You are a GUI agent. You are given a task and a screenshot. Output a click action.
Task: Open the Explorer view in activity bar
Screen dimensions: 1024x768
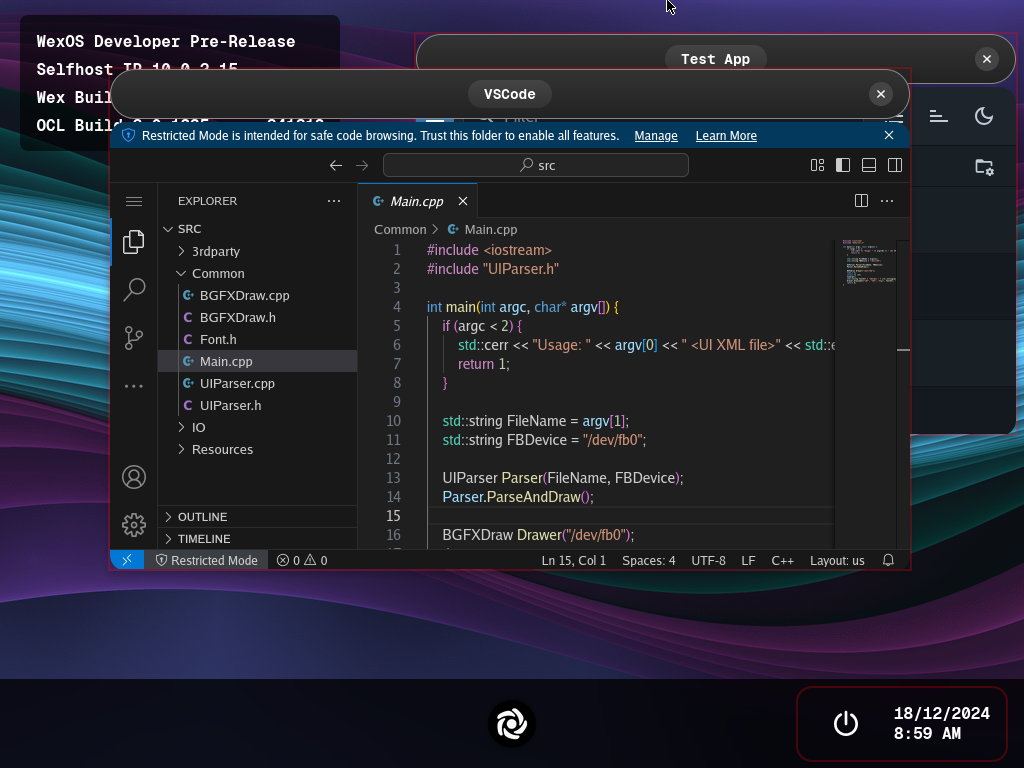[x=134, y=242]
